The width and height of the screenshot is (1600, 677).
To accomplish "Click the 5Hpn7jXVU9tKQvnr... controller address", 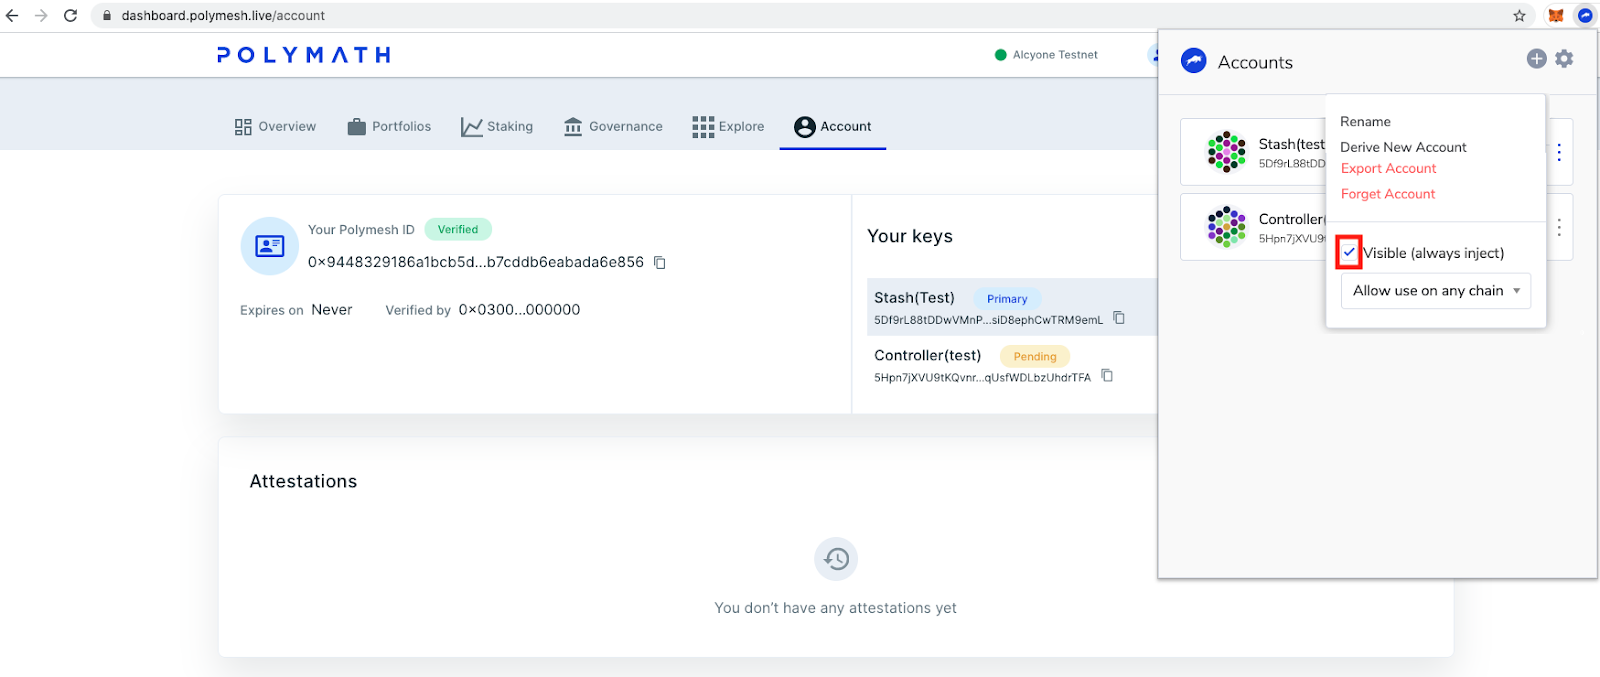I will point(982,378).
